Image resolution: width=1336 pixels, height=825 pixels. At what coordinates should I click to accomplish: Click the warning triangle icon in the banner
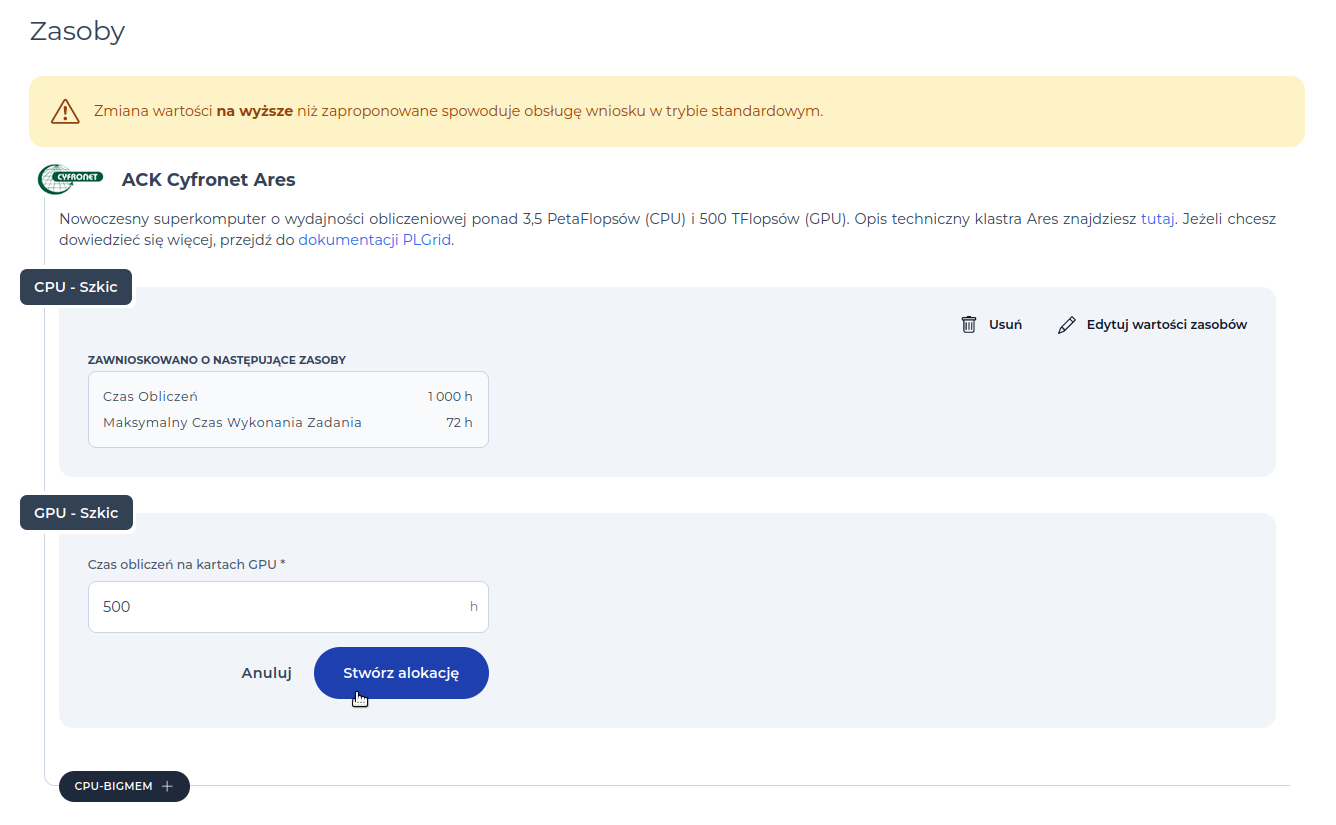(x=65, y=111)
